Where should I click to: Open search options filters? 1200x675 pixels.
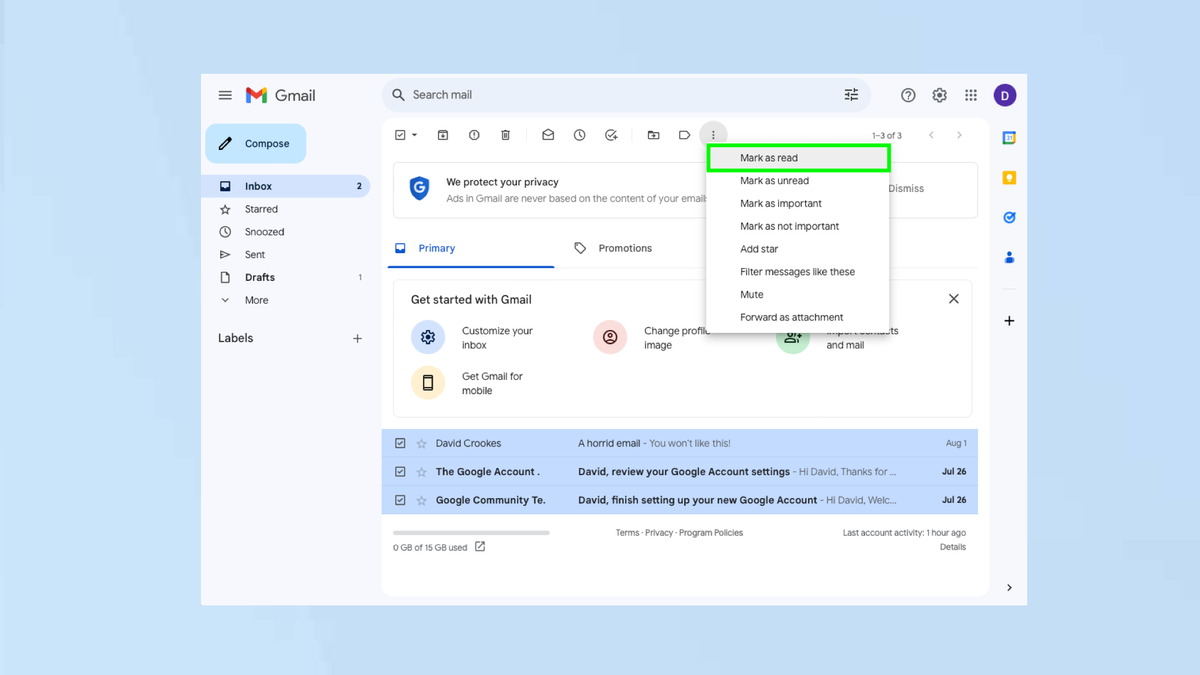[851, 94]
